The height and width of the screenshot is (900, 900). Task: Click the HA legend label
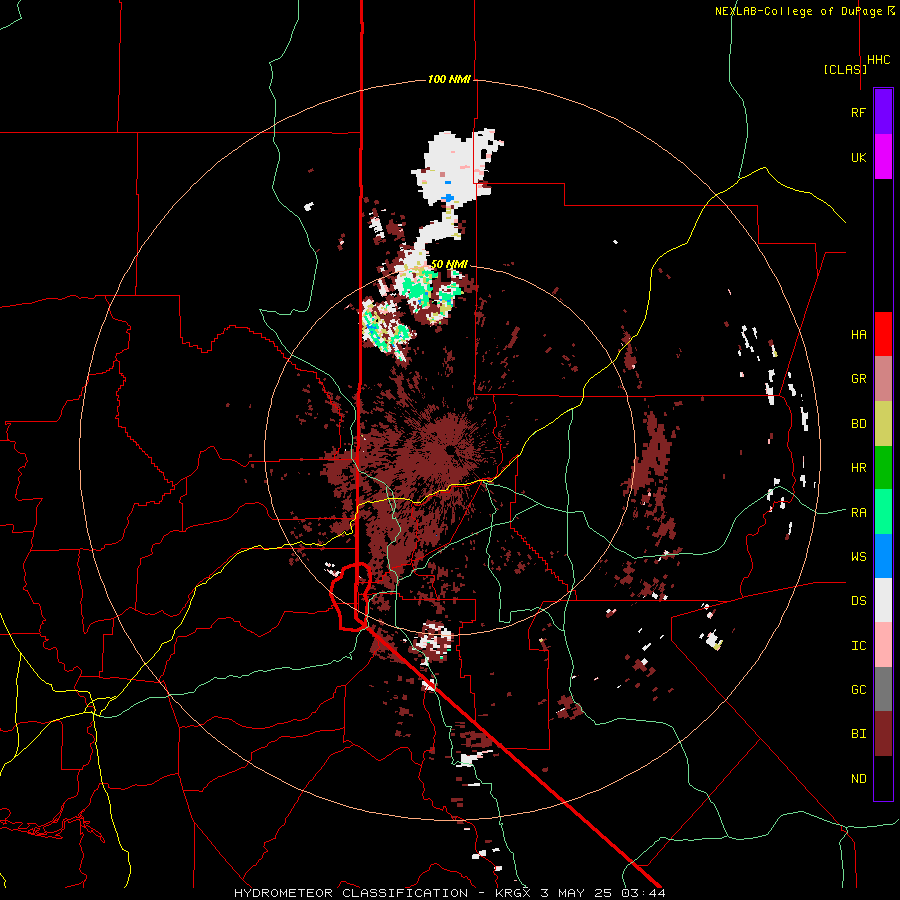pos(858,335)
